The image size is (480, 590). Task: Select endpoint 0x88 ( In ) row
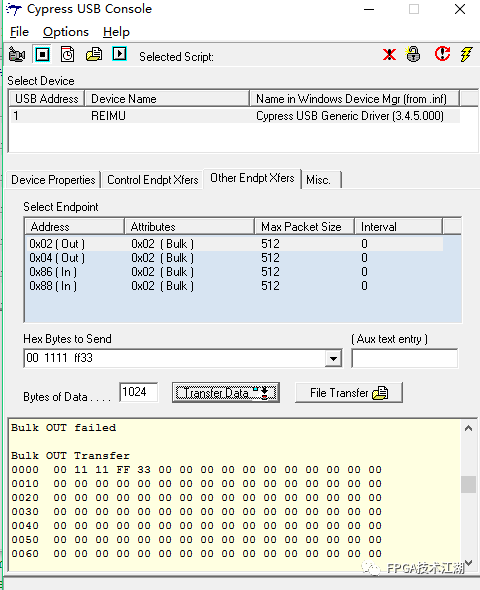[234, 286]
